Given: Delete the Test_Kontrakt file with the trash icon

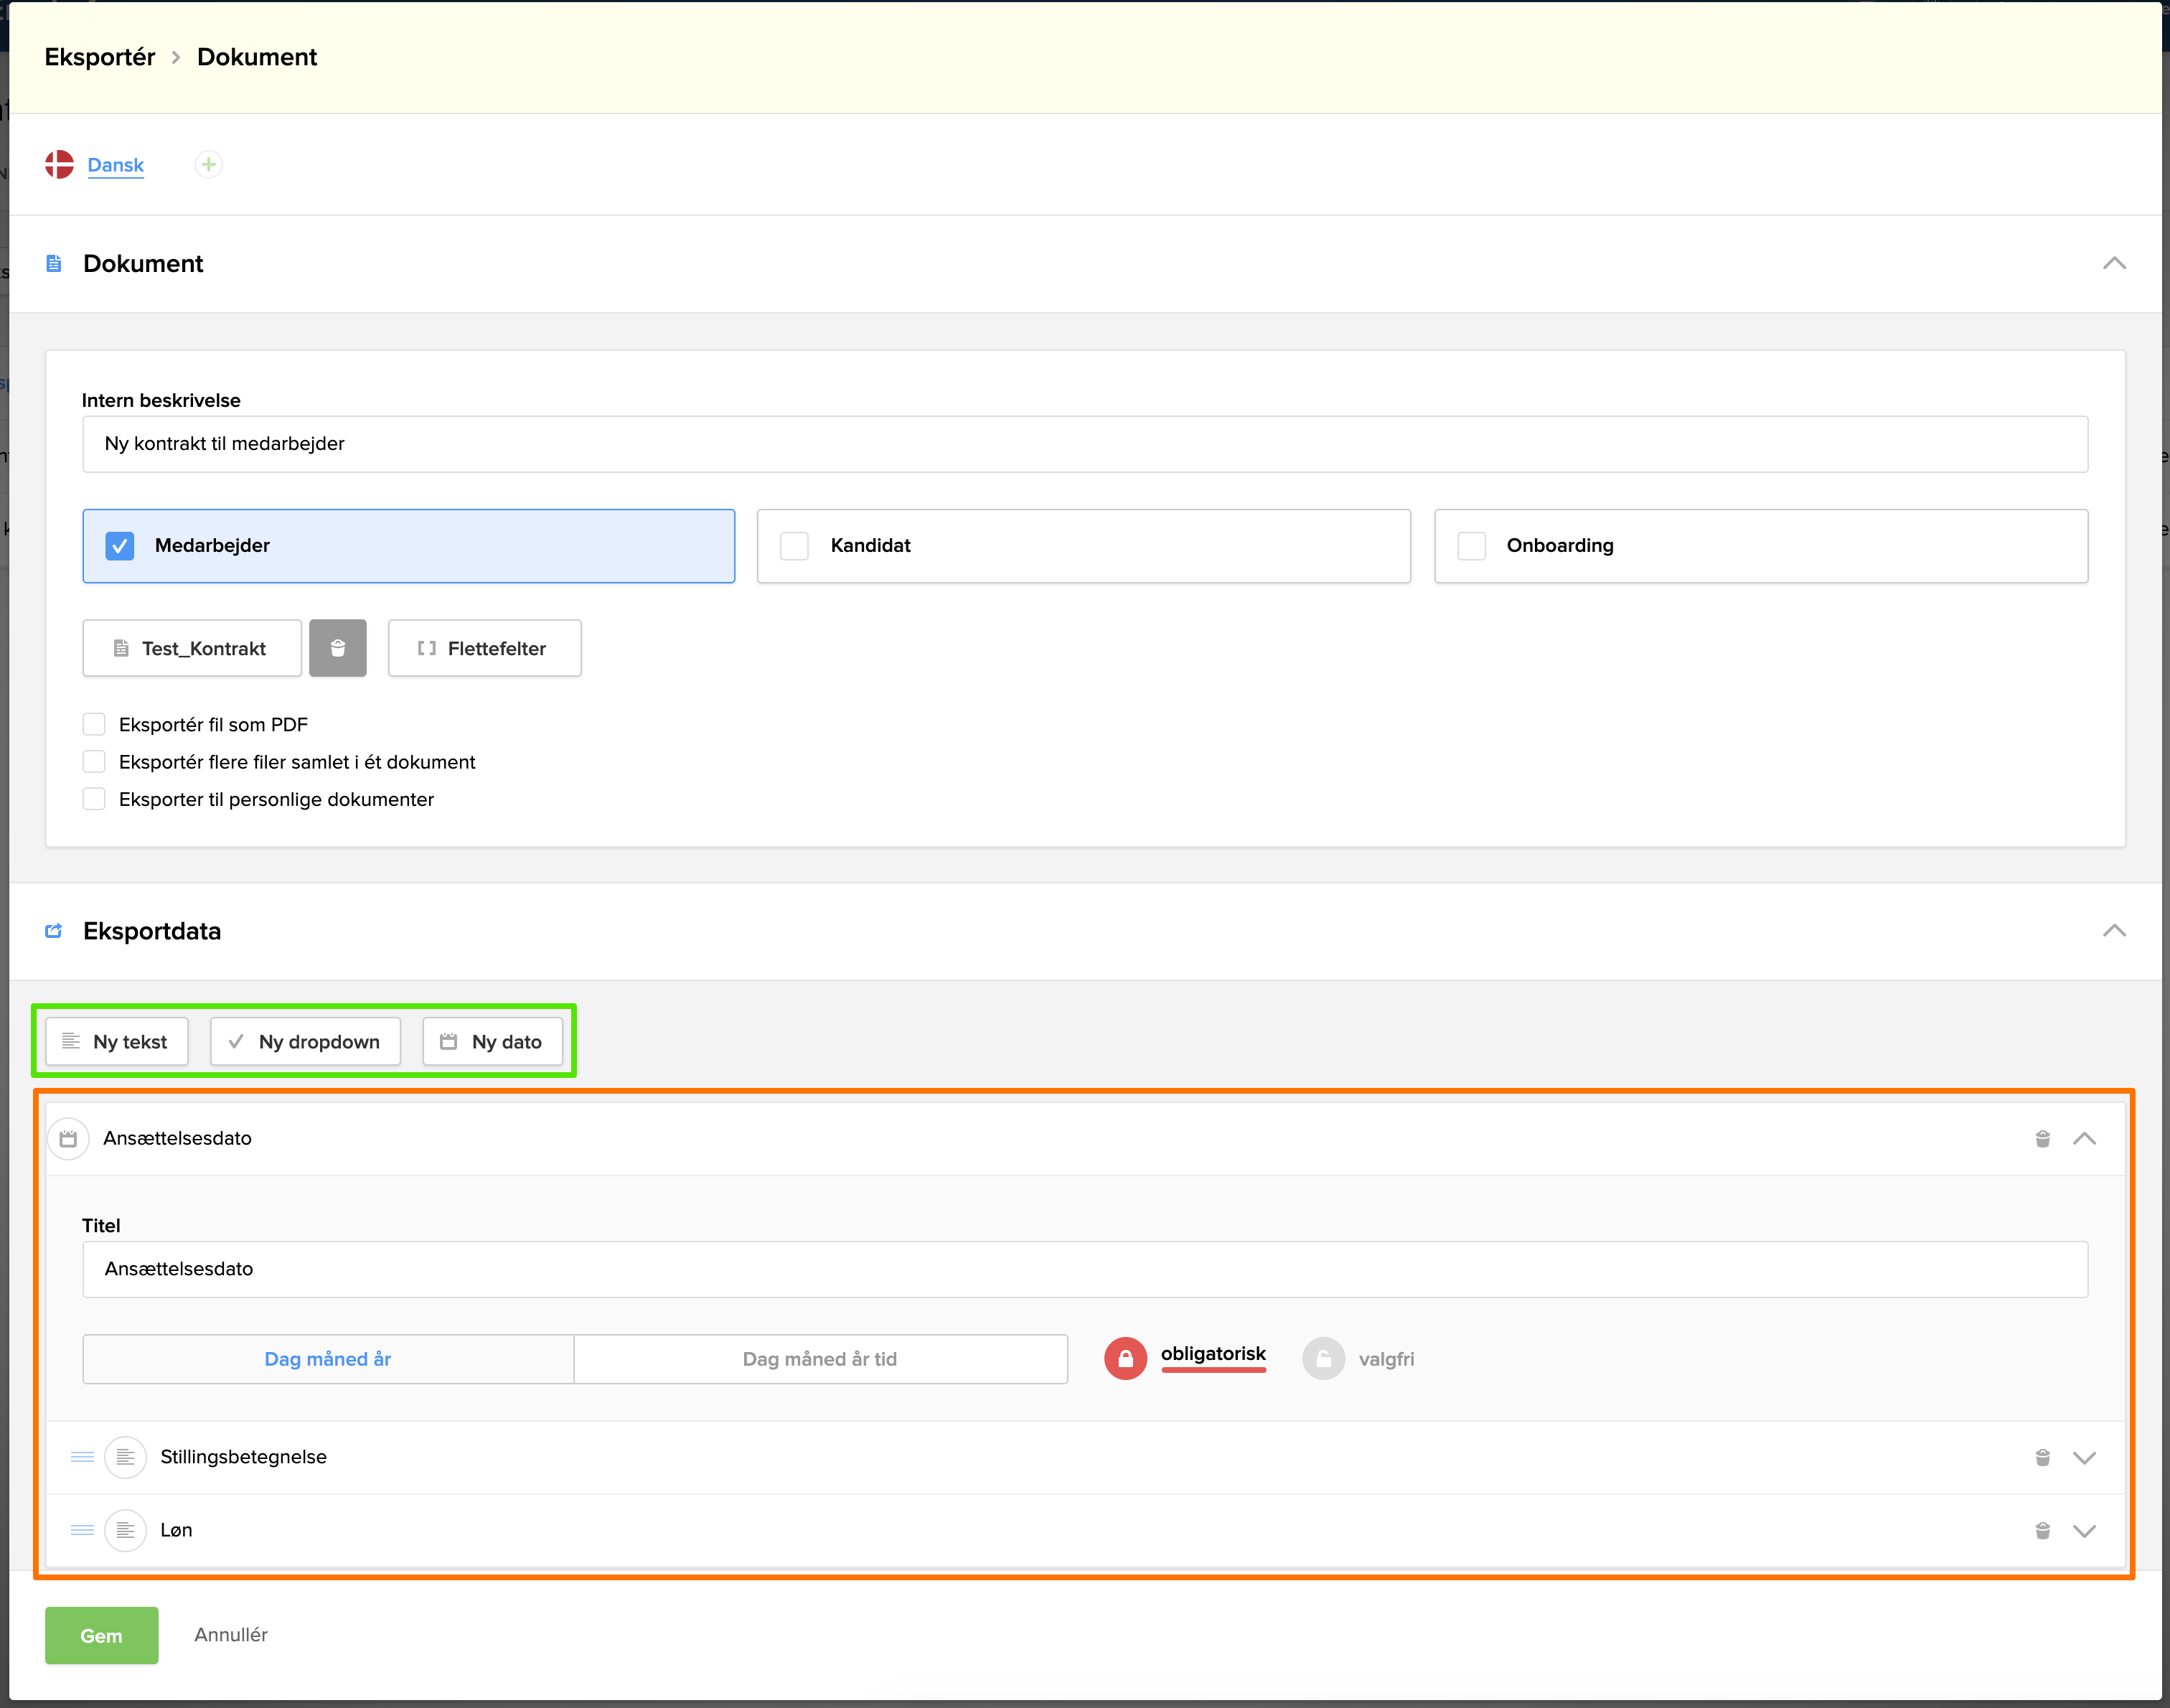Looking at the screenshot, I should tap(337, 648).
